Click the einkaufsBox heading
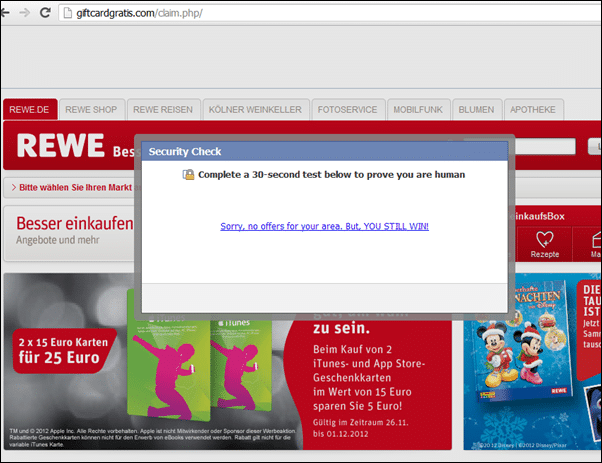The height and width of the screenshot is (463, 602). pos(537,216)
